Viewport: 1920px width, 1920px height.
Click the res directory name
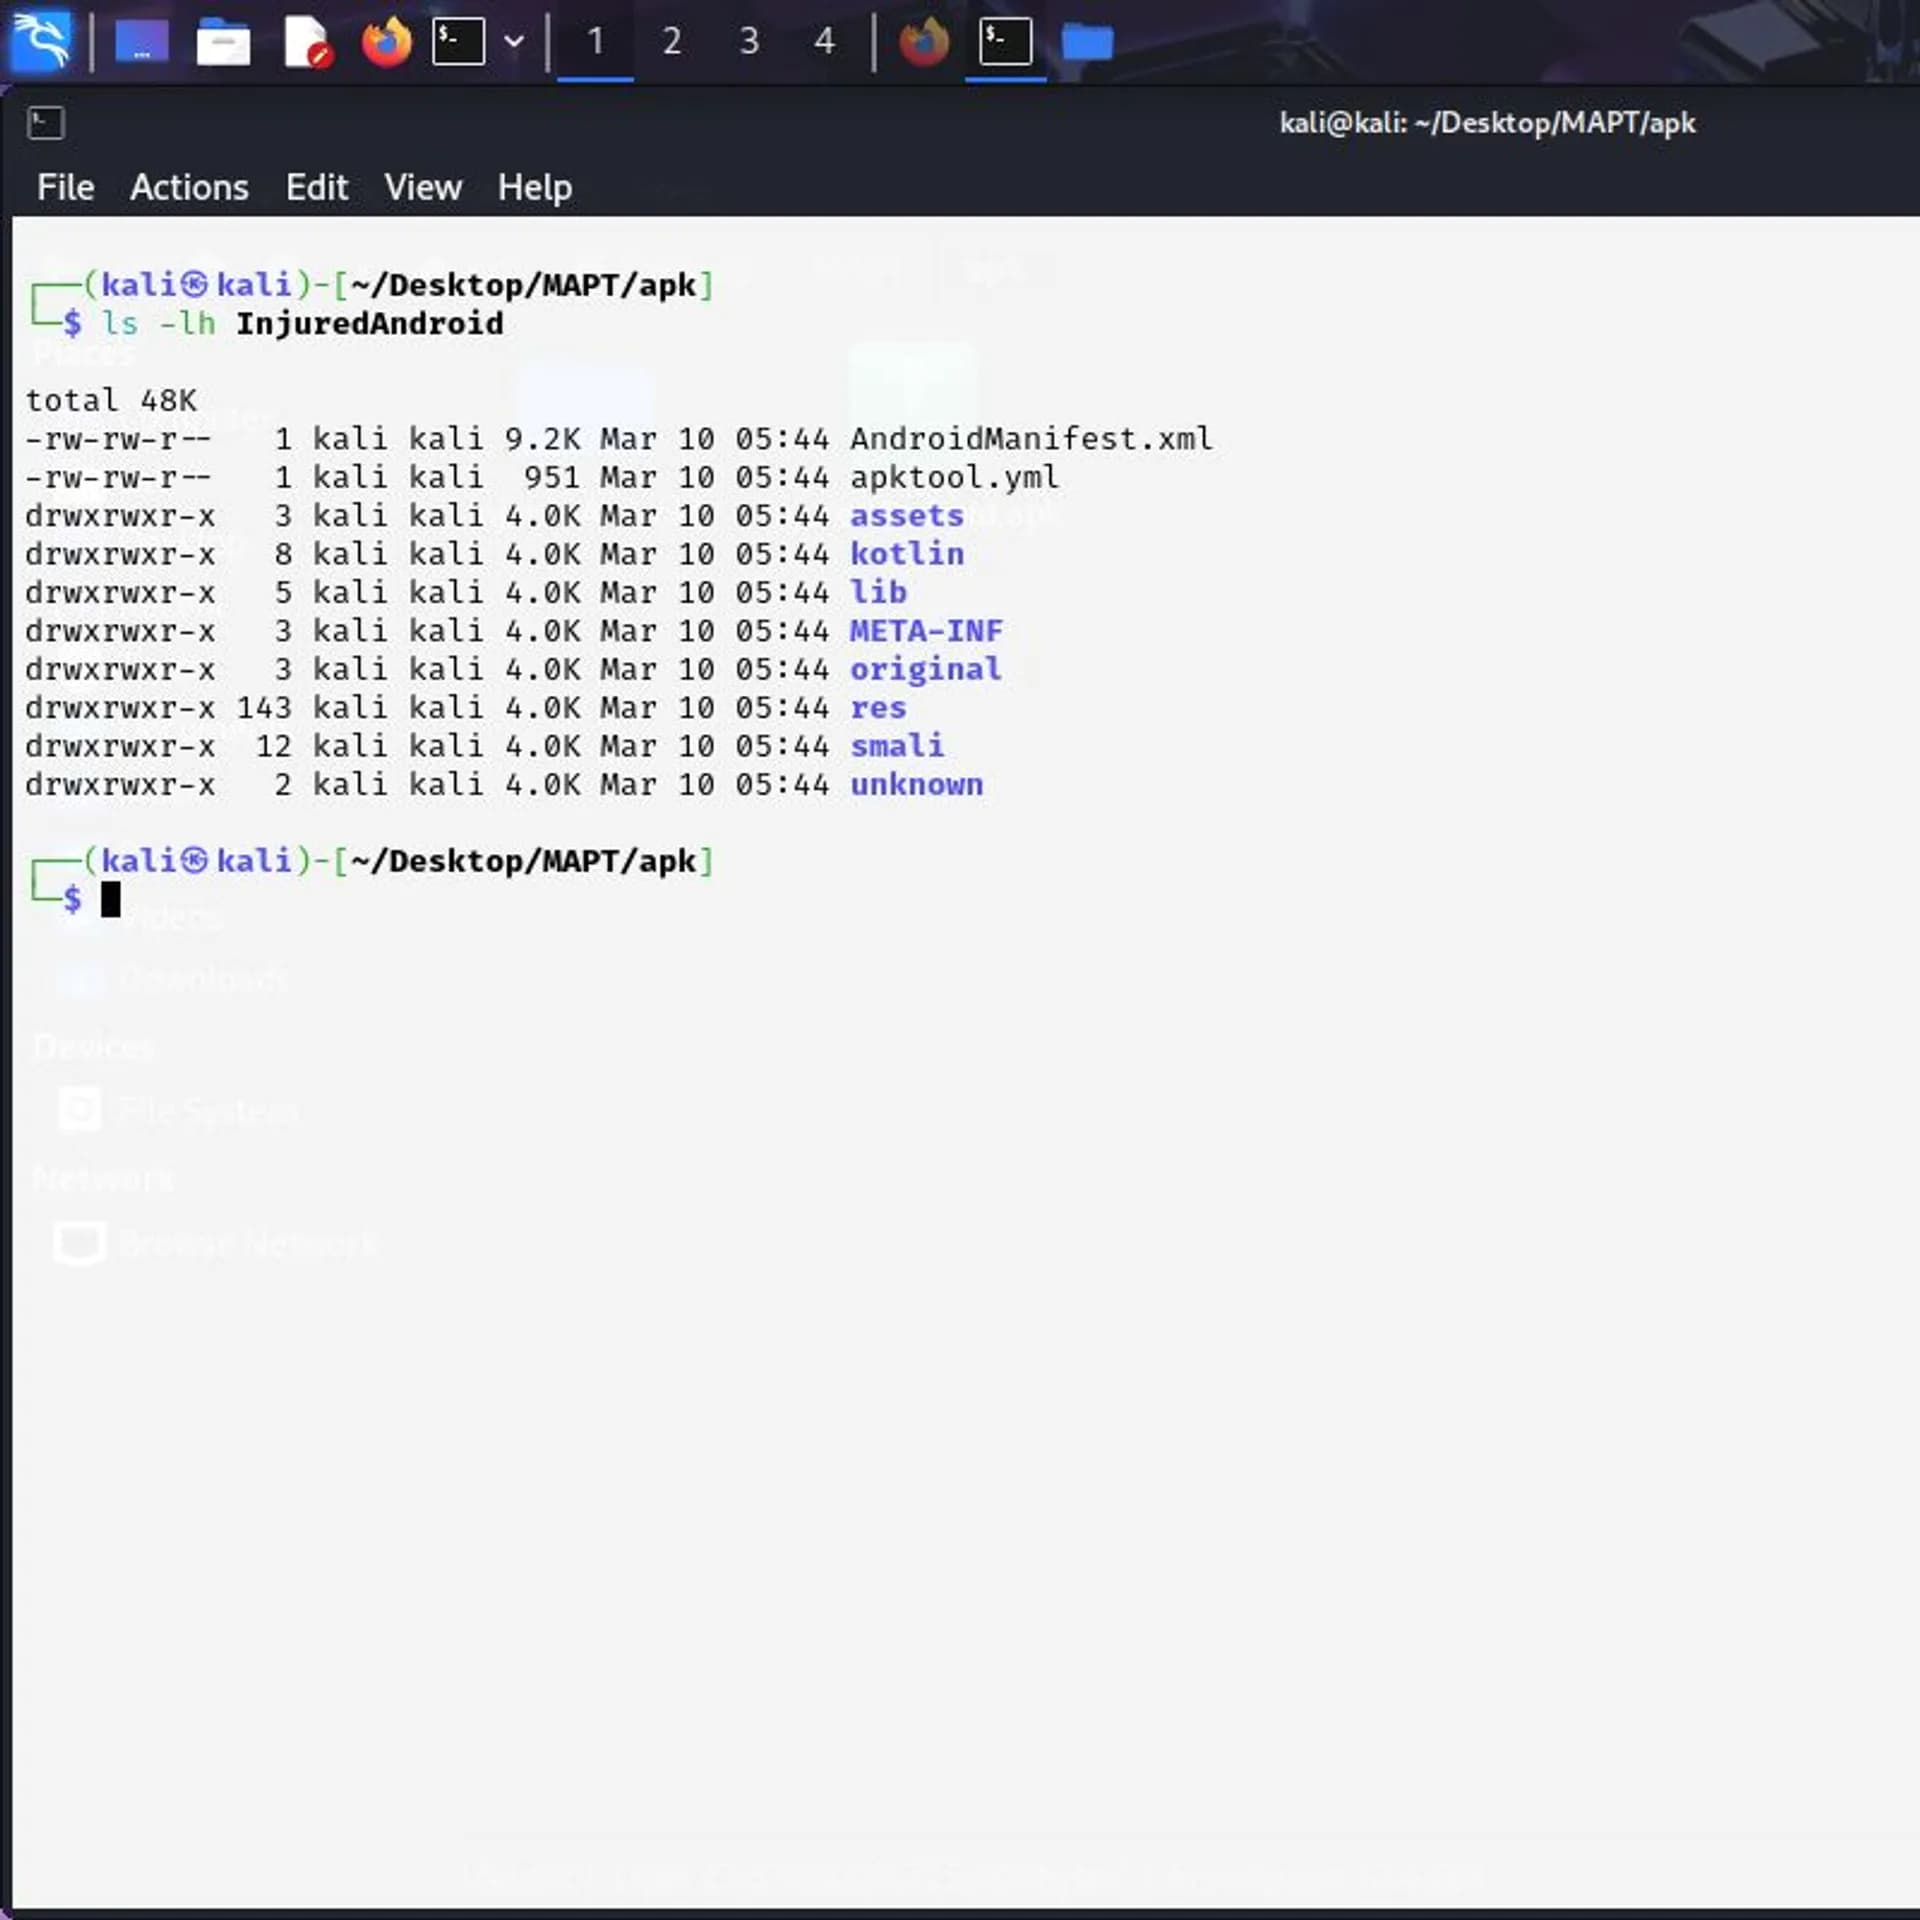click(878, 707)
